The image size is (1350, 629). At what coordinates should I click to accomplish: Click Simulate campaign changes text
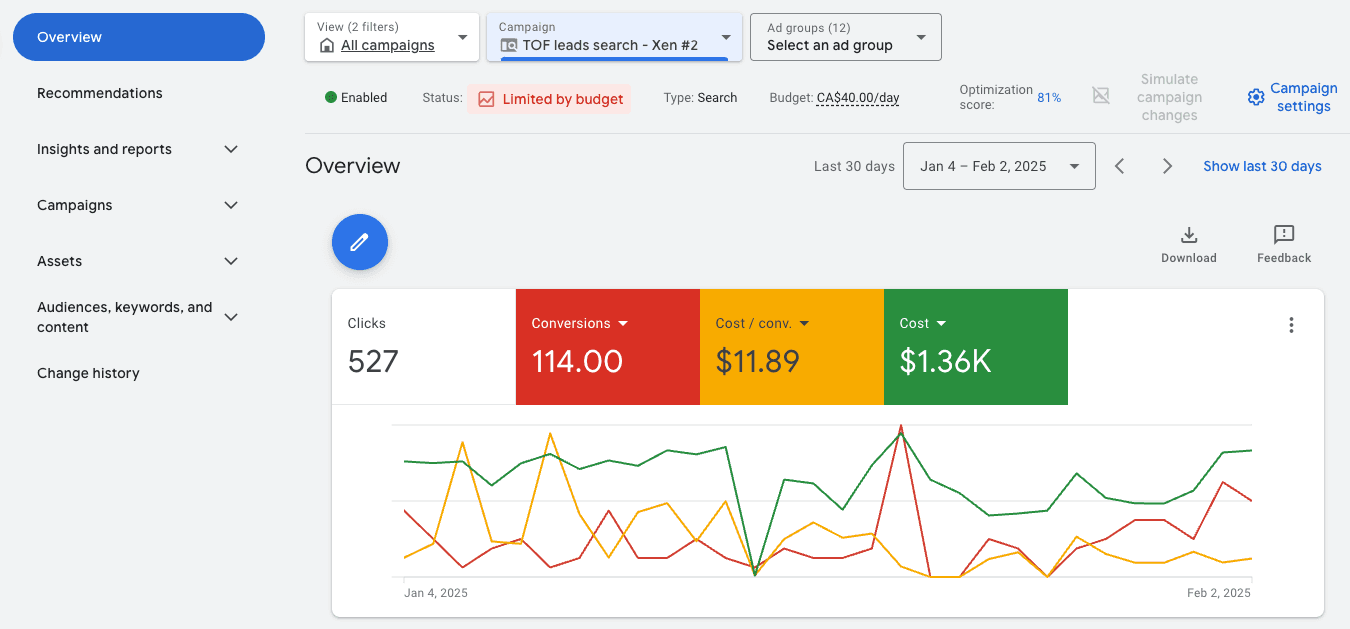tap(1169, 97)
